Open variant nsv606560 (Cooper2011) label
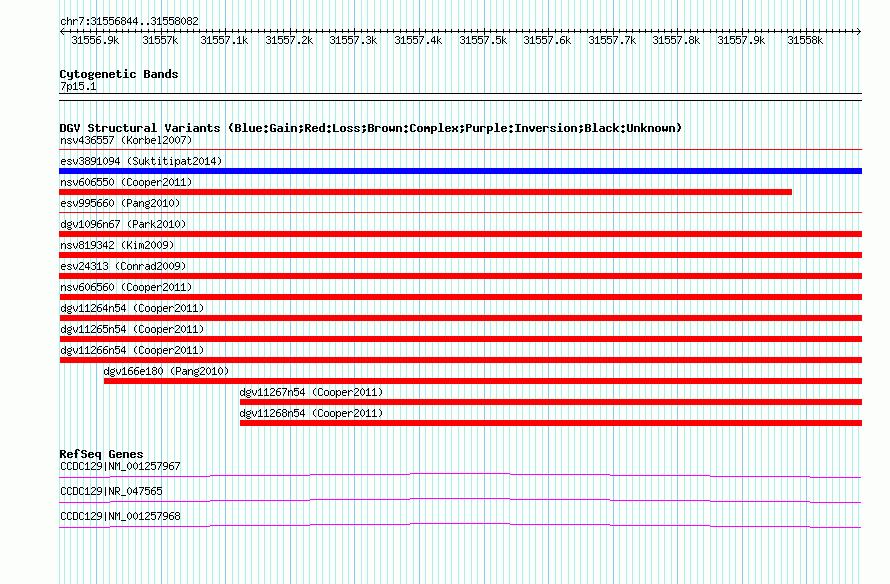 point(126,287)
